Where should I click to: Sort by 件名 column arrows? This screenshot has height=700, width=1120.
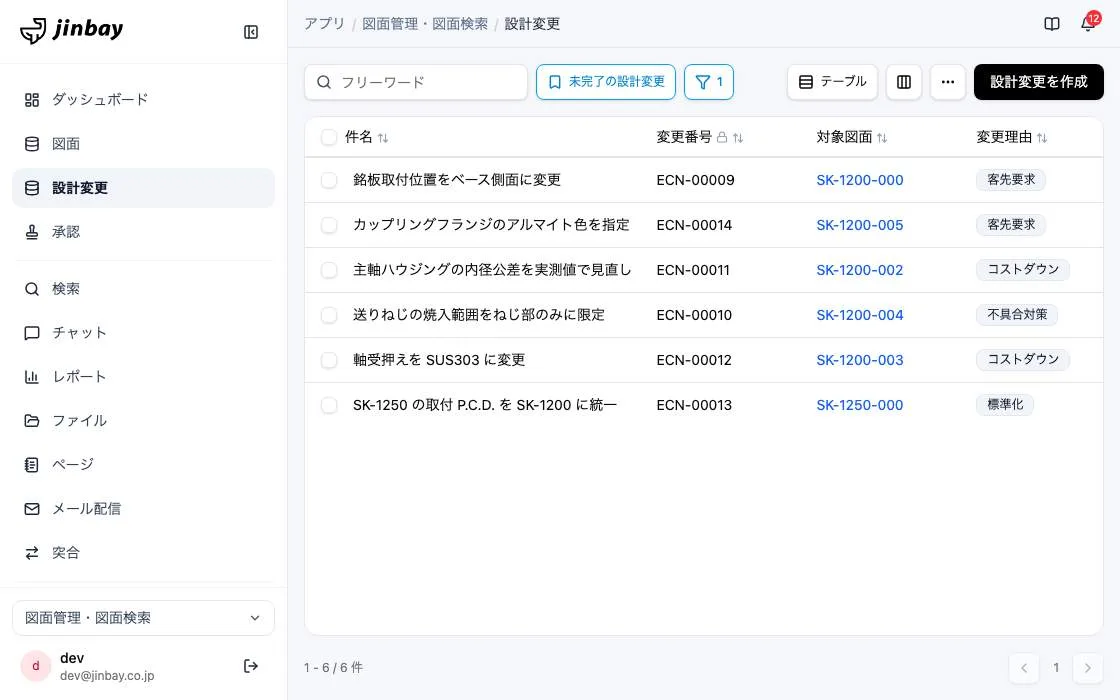(x=383, y=138)
